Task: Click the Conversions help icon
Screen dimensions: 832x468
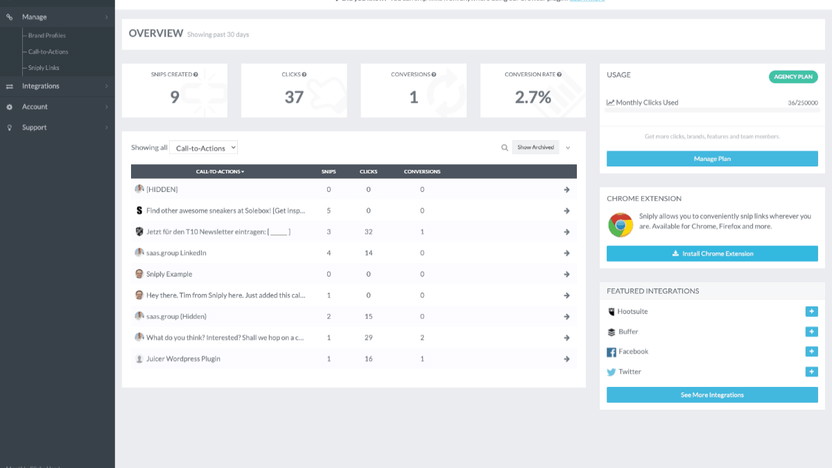Action: [x=434, y=74]
